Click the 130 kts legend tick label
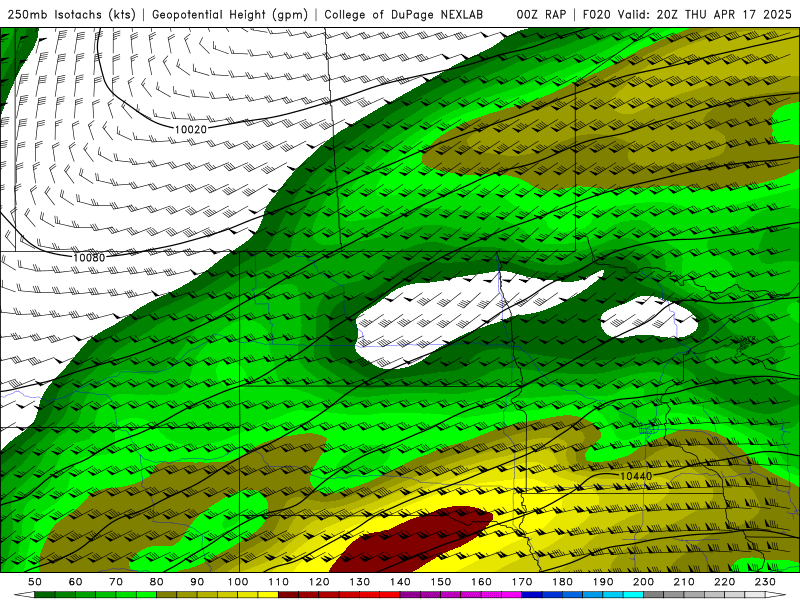Viewport: 800px width, 600px height. (x=360, y=582)
